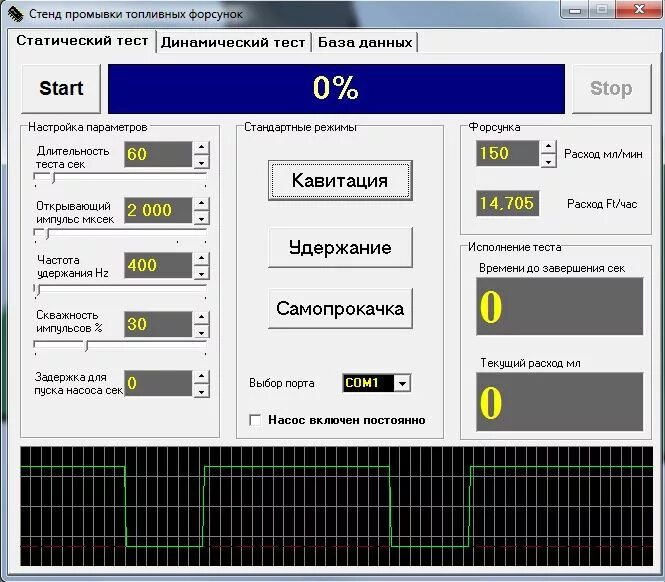Click the application icon in title bar
The height and width of the screenshot is (582, 665).
(x=15, y=14)
